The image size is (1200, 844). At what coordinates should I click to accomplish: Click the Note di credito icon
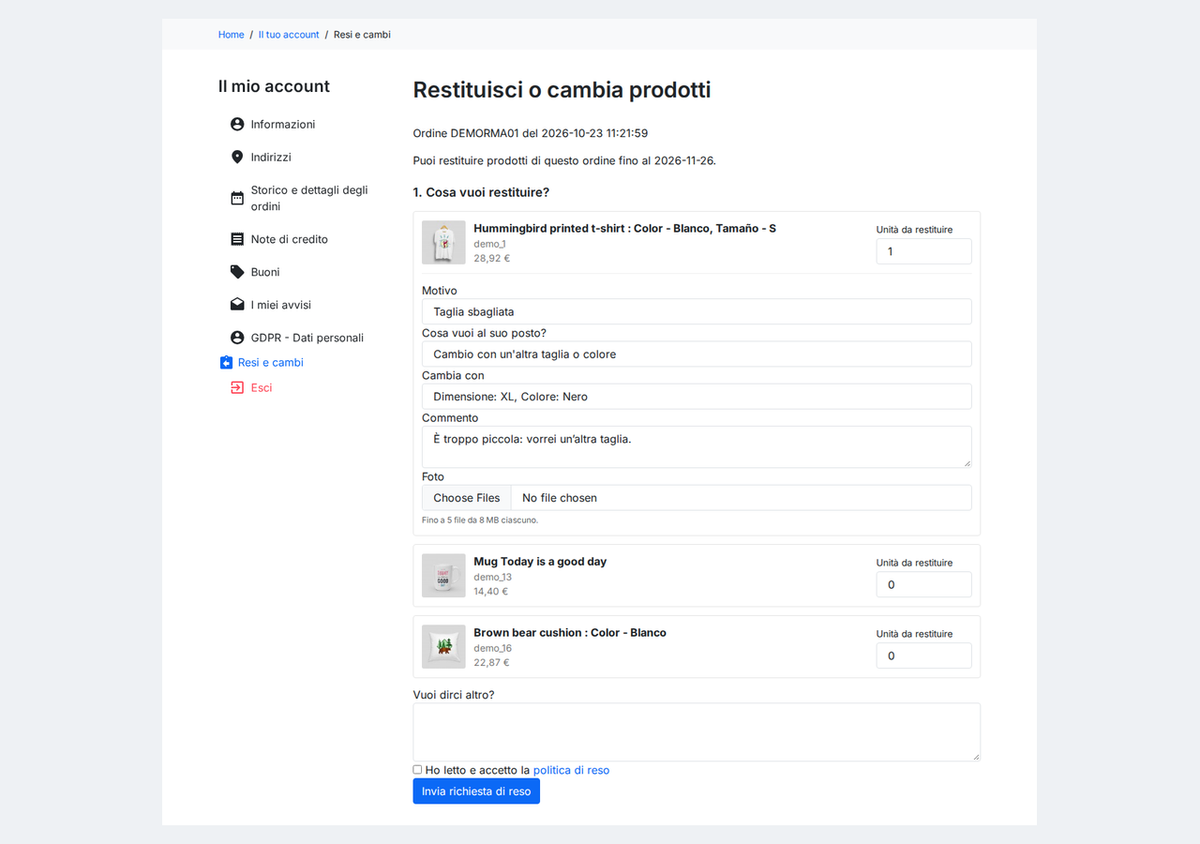(x=237, y=239)
